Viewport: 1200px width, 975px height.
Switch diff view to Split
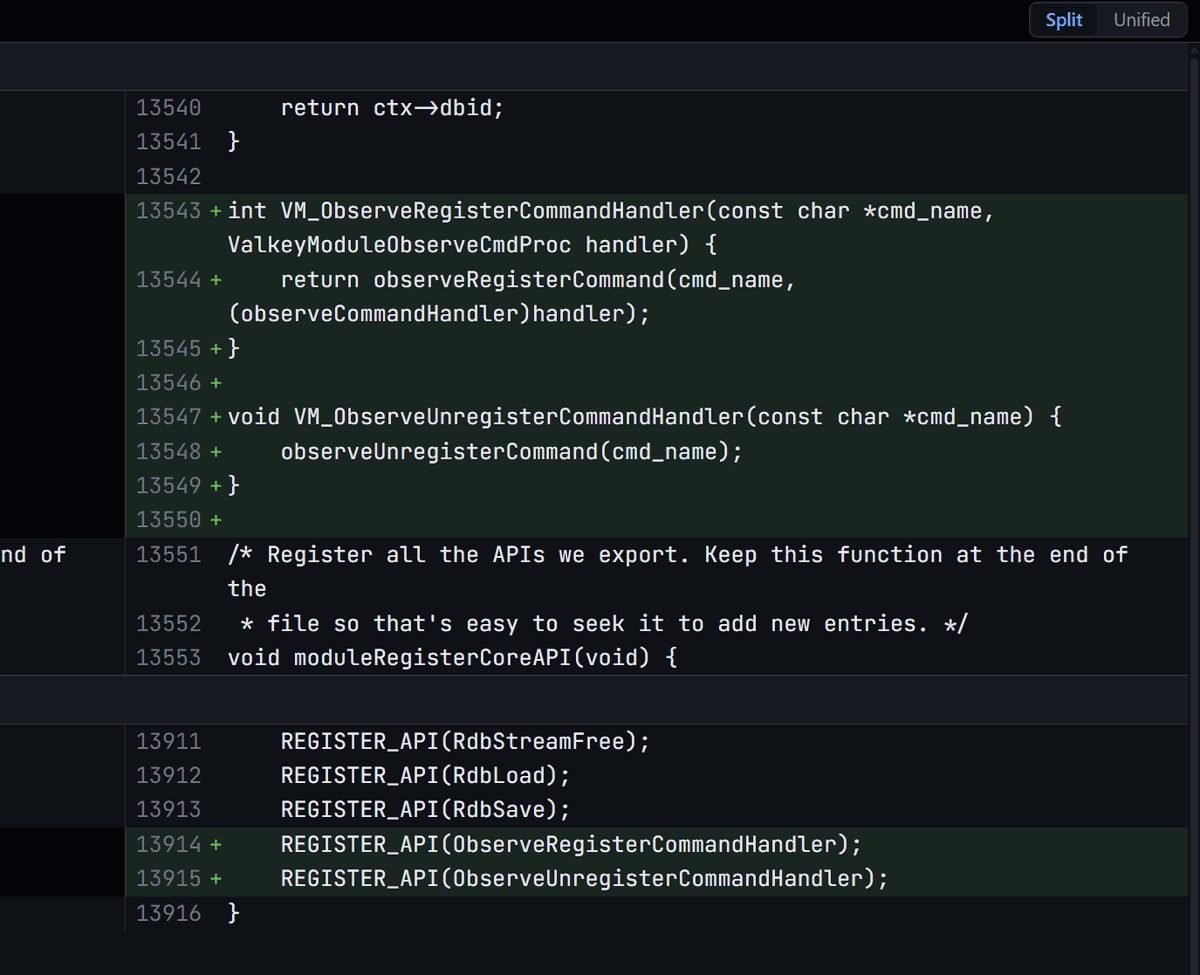tap(1064, 20)
